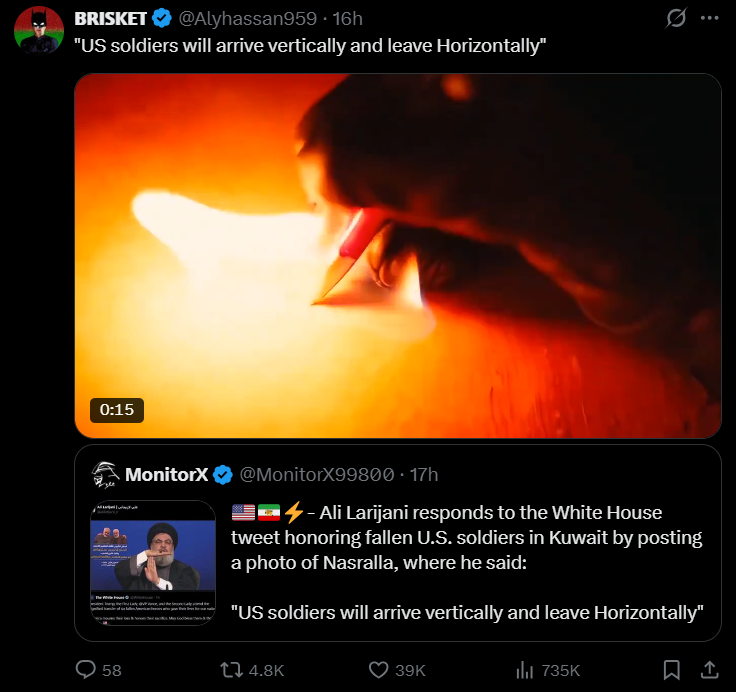736x692 pixels.
Task: Open quoted tweet text about Ali Larijani
Action: 467,562
